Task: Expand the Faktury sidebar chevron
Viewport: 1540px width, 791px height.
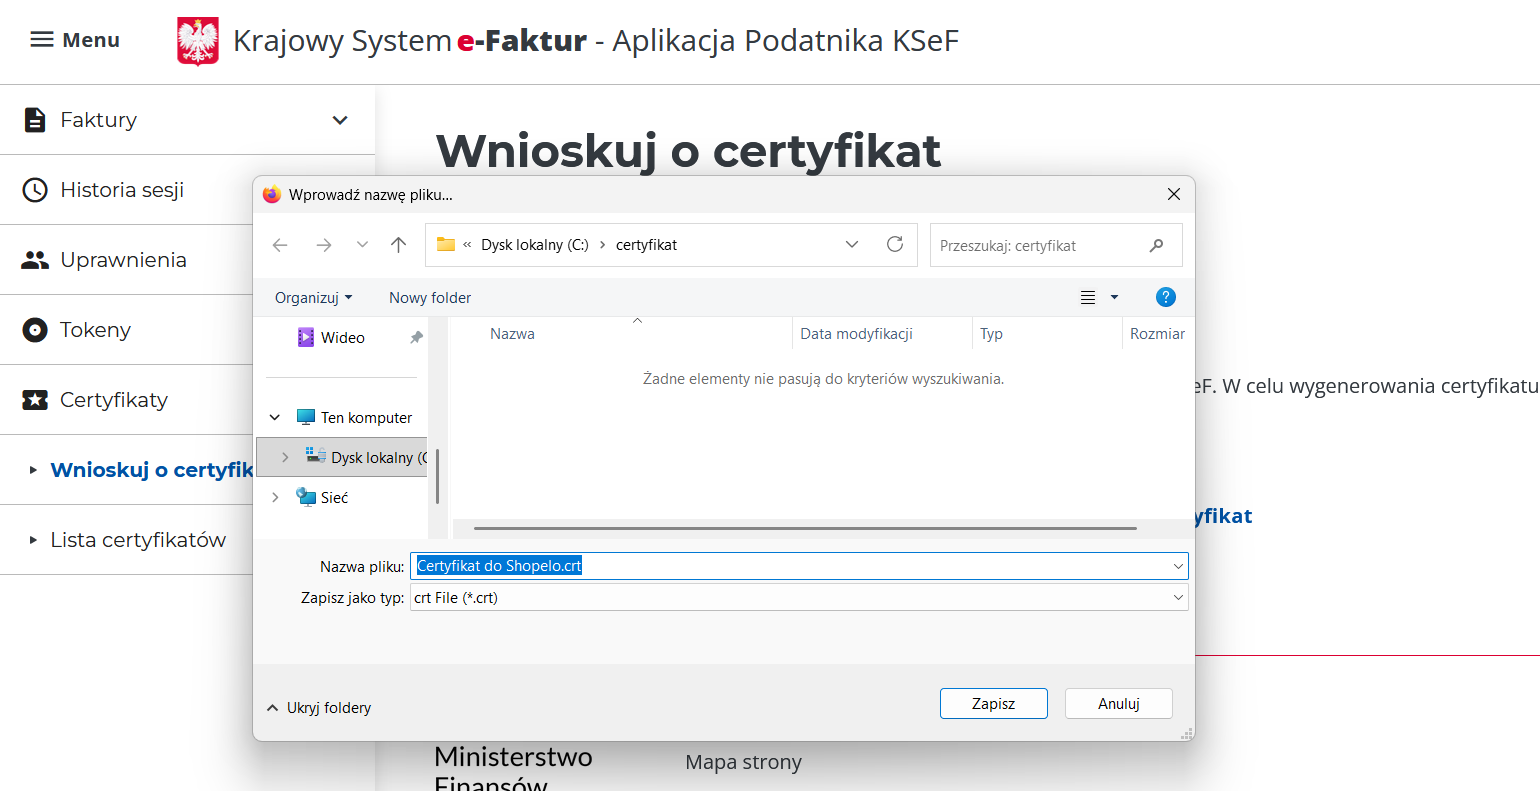Action: pyautogui.click(x=340, y=120)
